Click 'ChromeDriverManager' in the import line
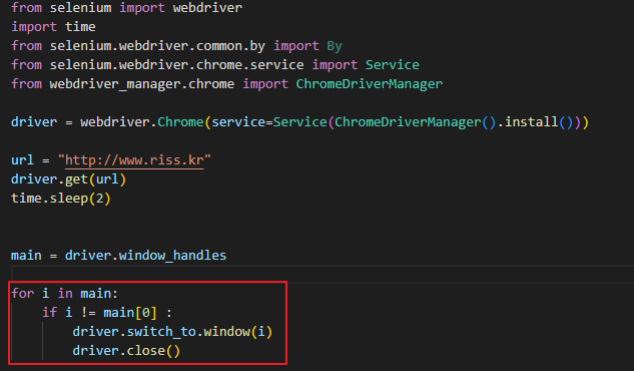The width and height of the screenshot is (634, 371). tap(369, 84)
